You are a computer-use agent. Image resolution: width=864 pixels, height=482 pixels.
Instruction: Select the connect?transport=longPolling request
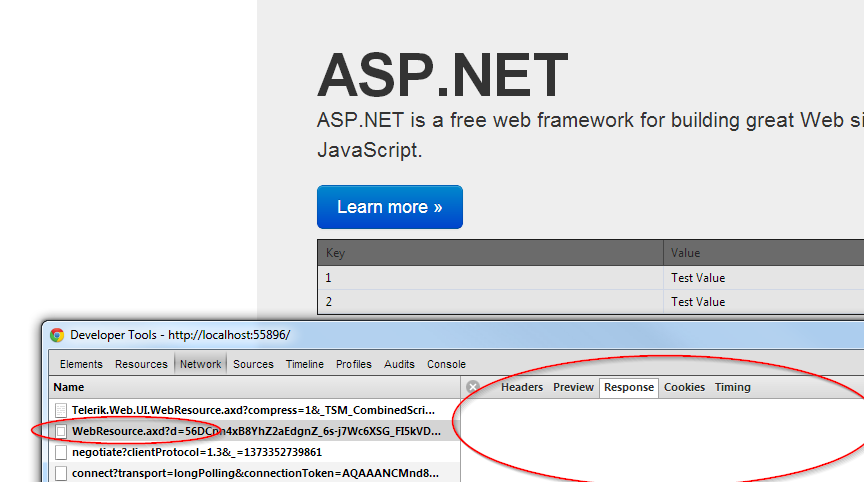tap(255, 473)
